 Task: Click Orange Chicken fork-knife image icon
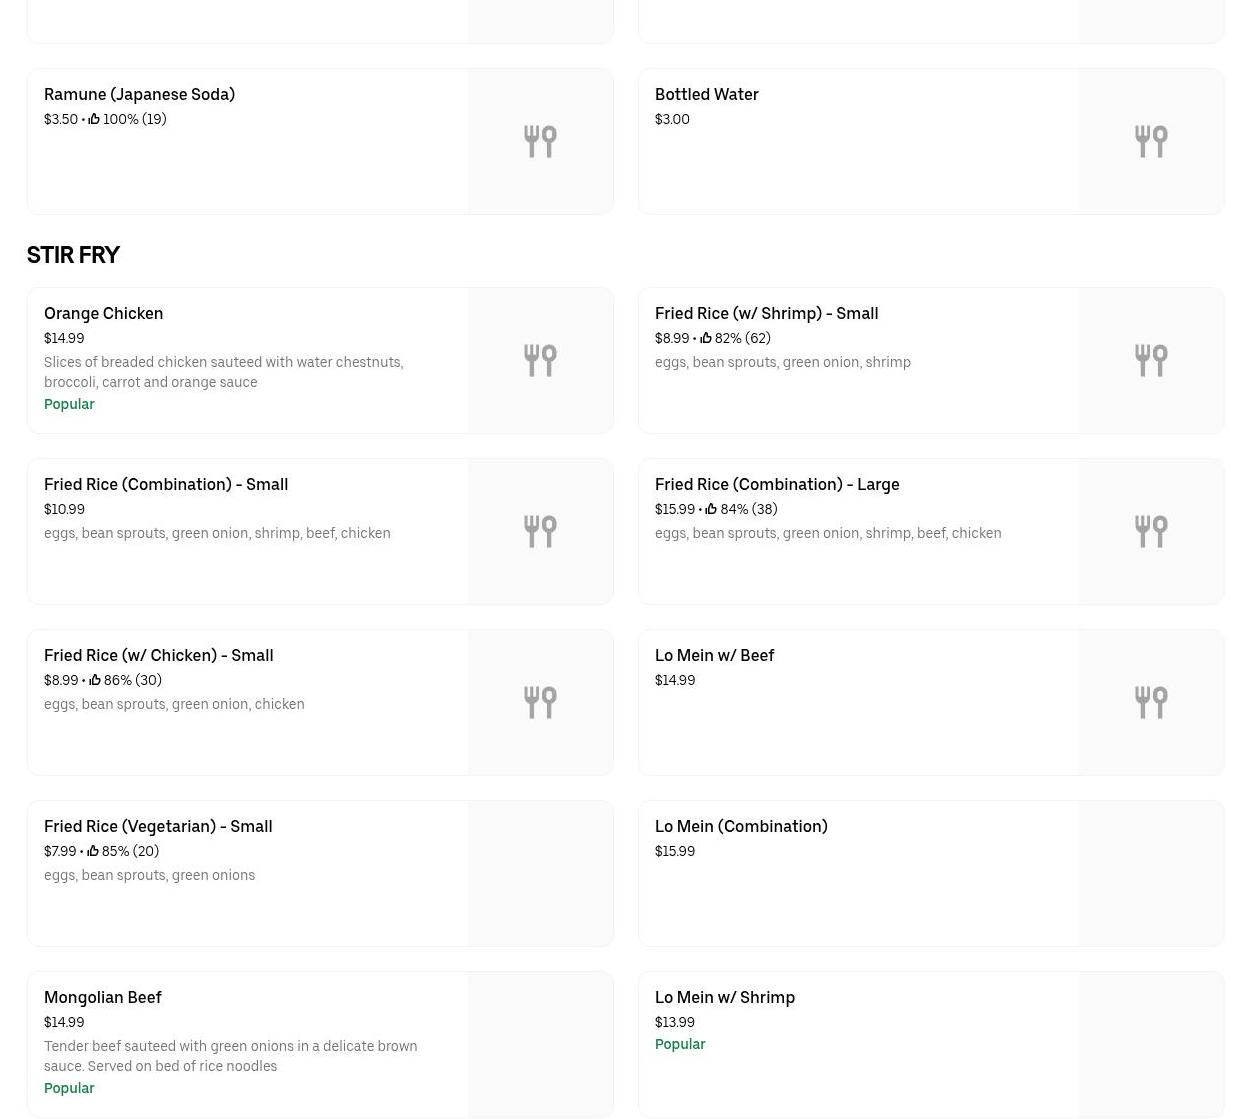[x=540, y=360]
